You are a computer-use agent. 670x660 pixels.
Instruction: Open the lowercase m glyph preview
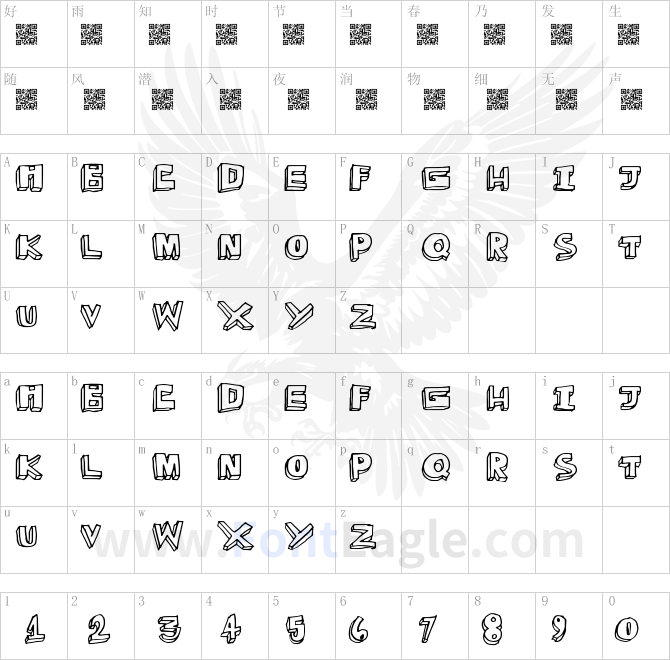[x=166, y=466]
